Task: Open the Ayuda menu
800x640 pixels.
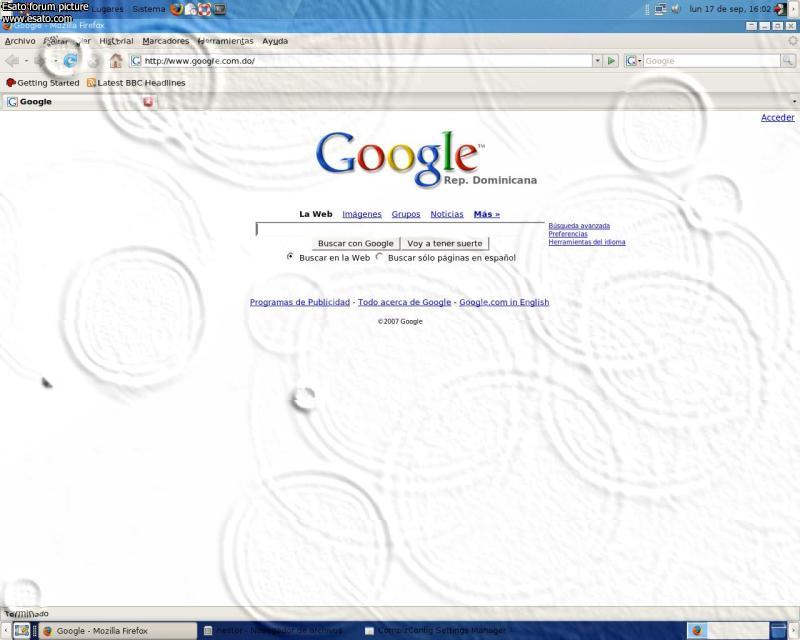Action: pyautogui.click(x=275, y=41)
